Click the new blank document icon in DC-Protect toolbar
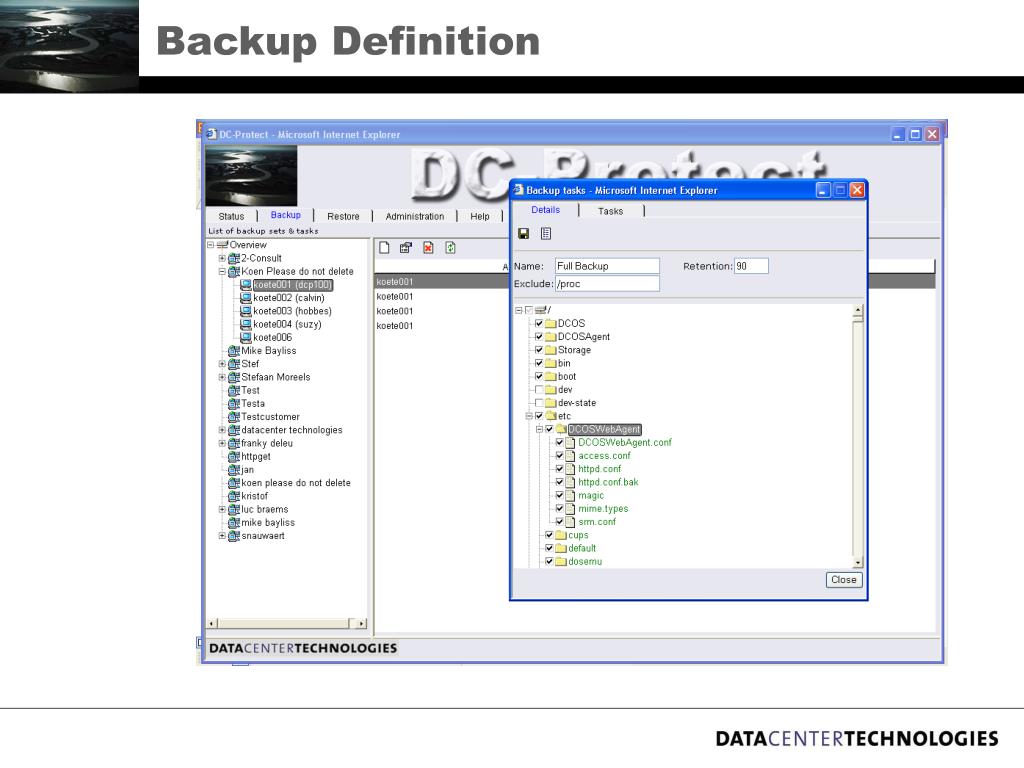This screenshot has height=768, width=1024. click(385, 248)
